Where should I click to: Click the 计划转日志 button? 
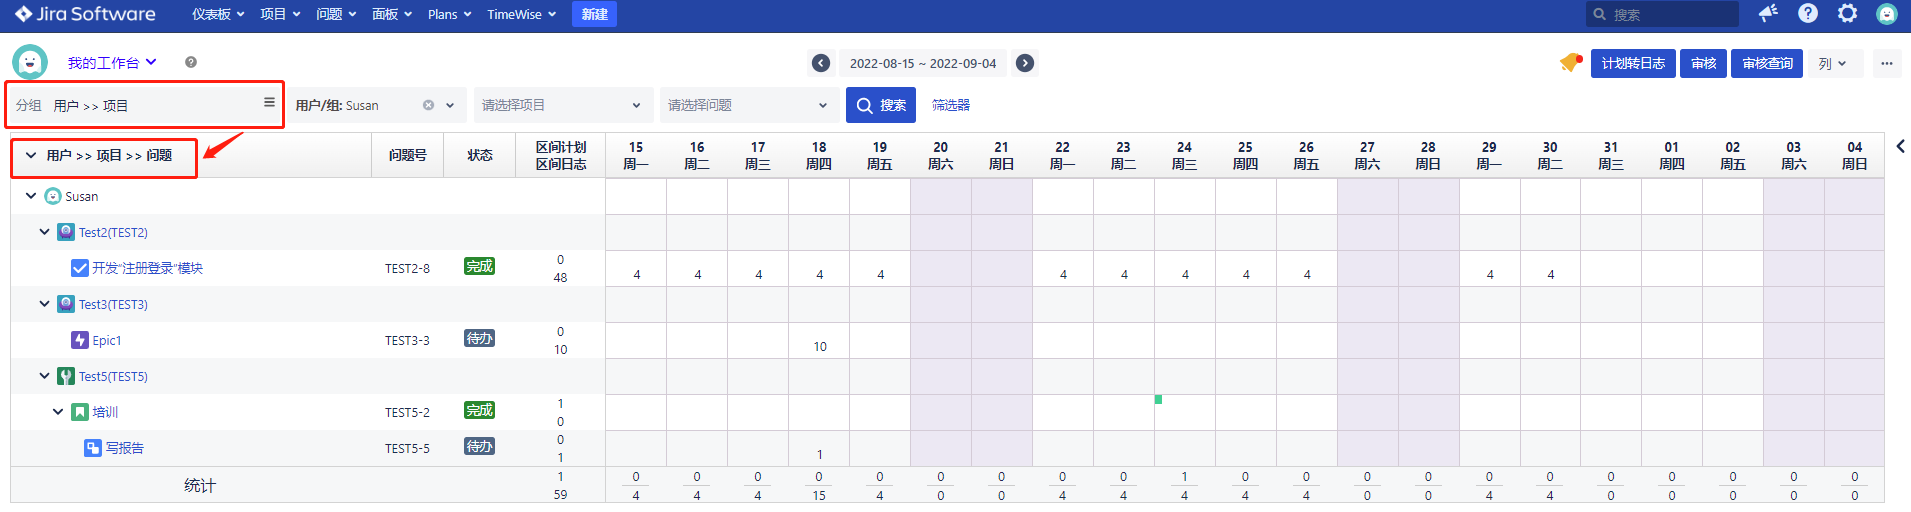coord(1633,63)
